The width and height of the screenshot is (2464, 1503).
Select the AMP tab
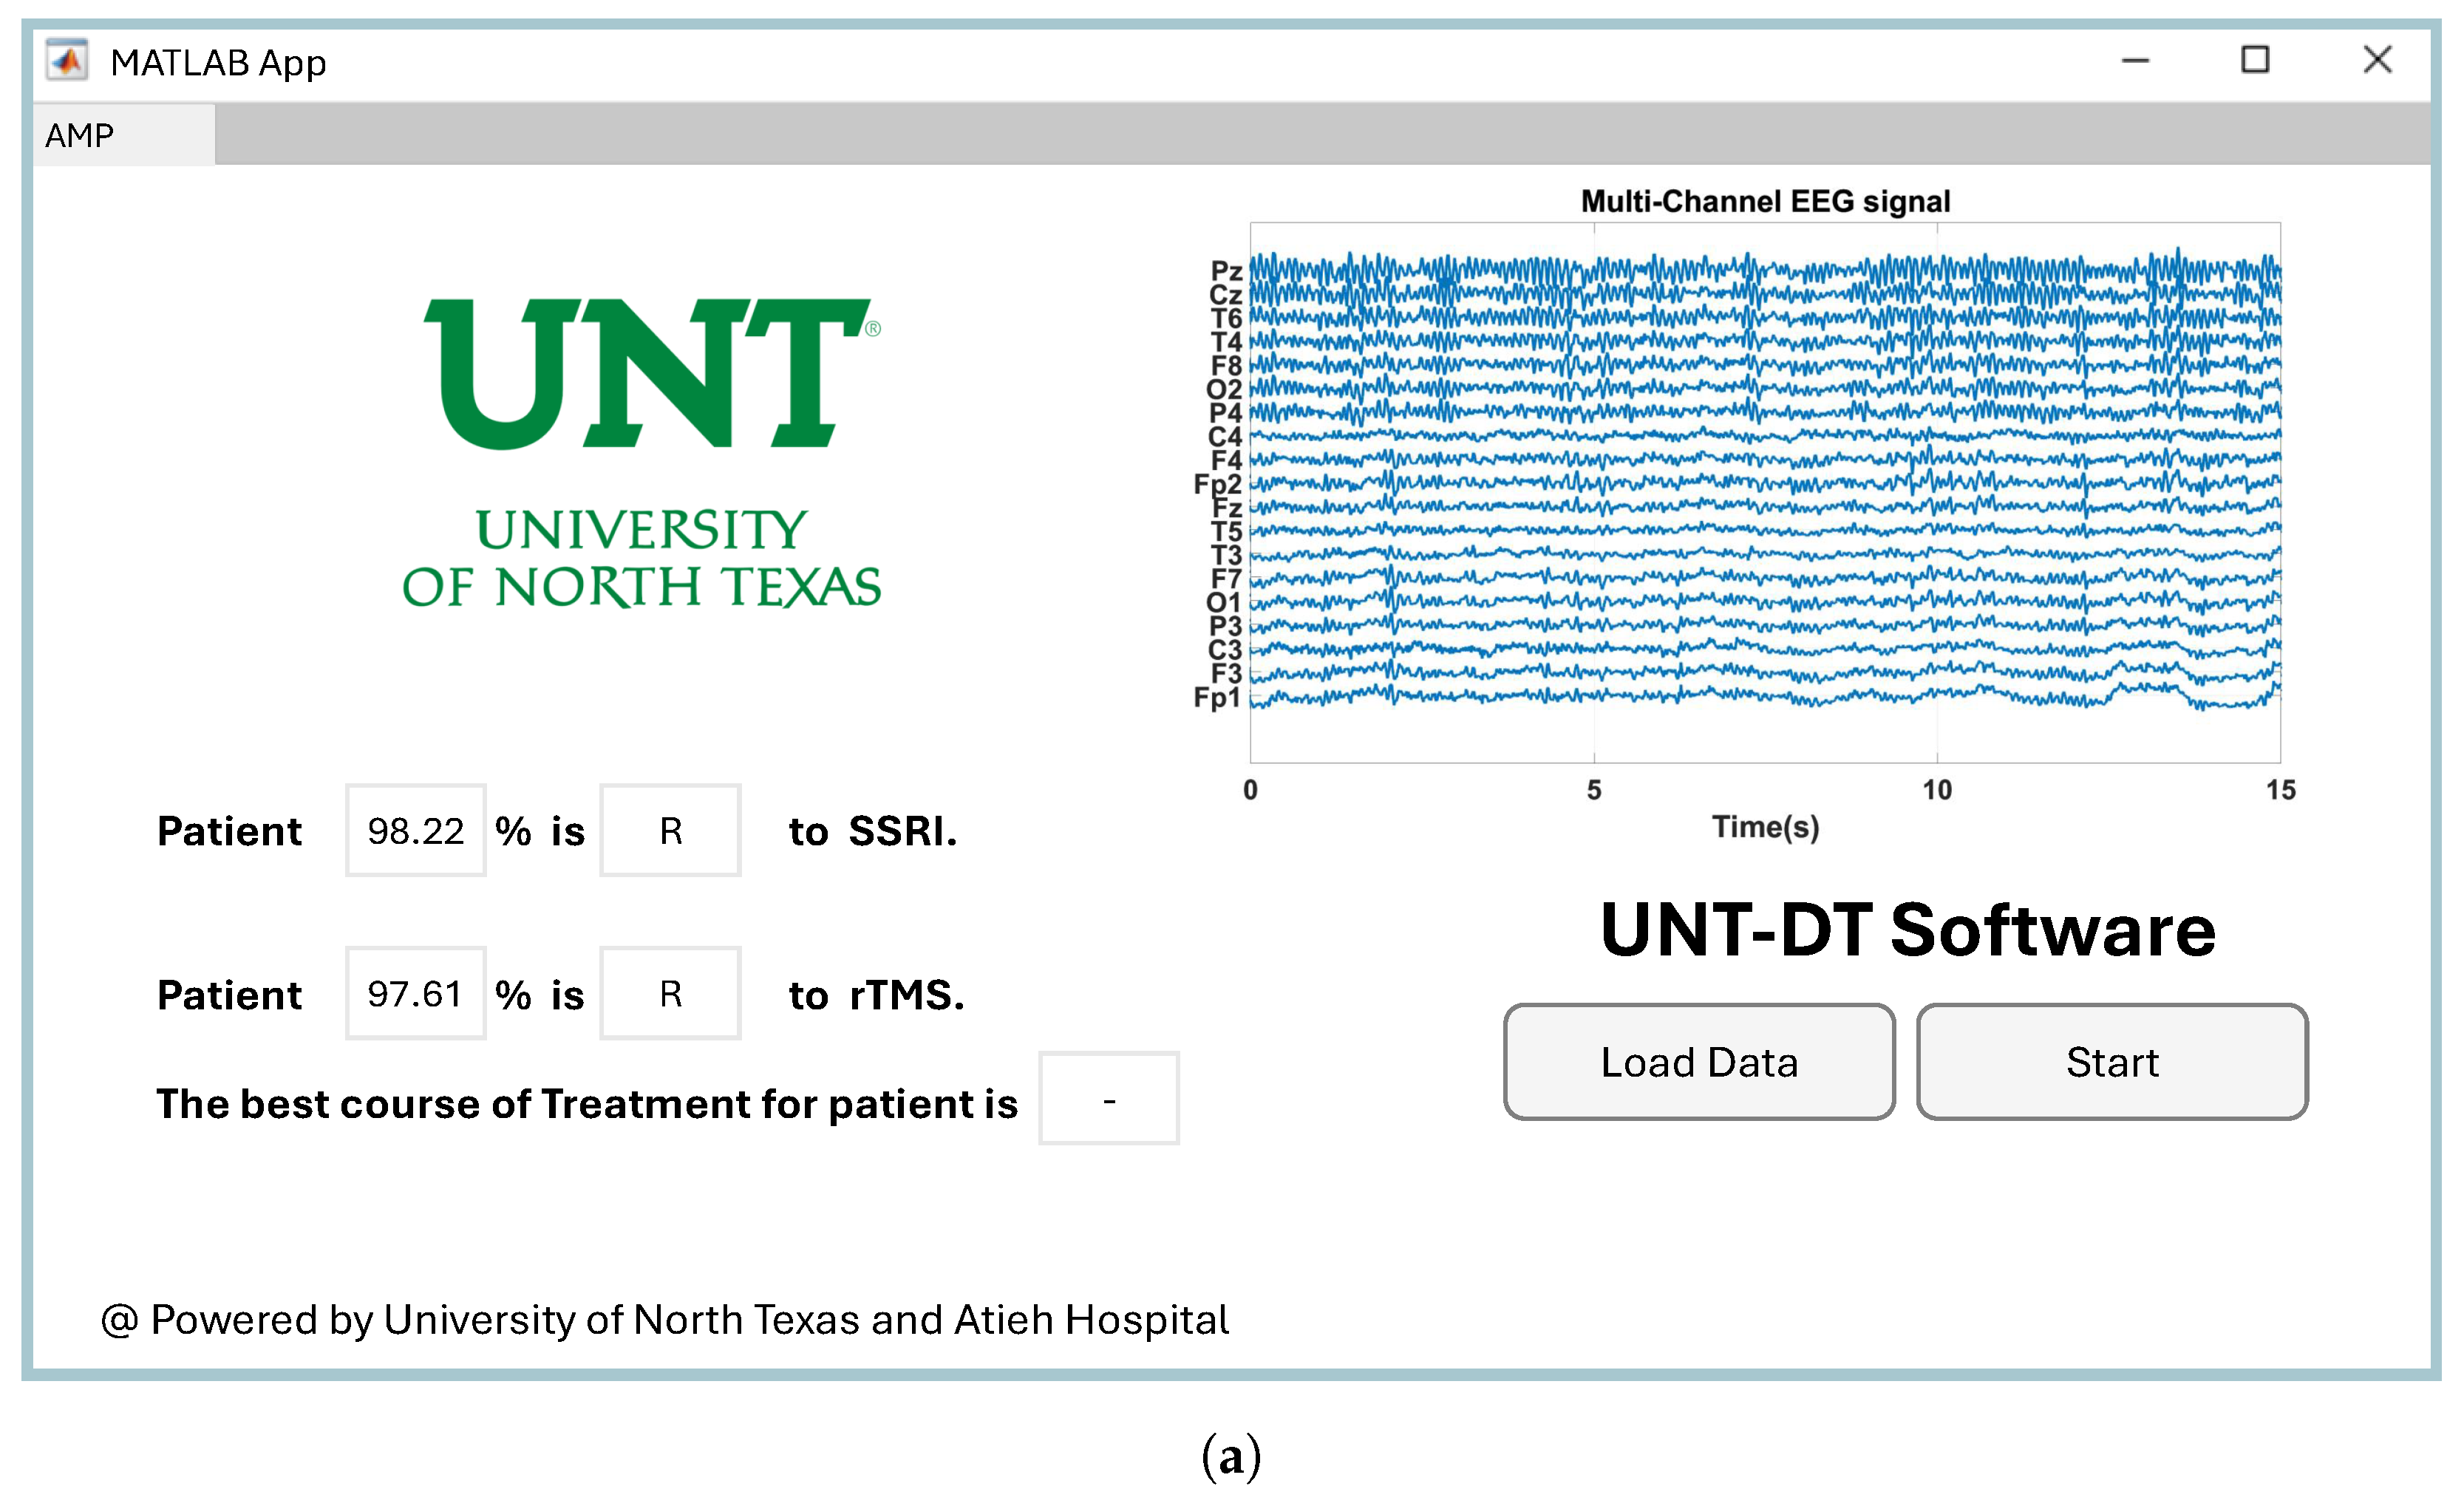[123, 135]
